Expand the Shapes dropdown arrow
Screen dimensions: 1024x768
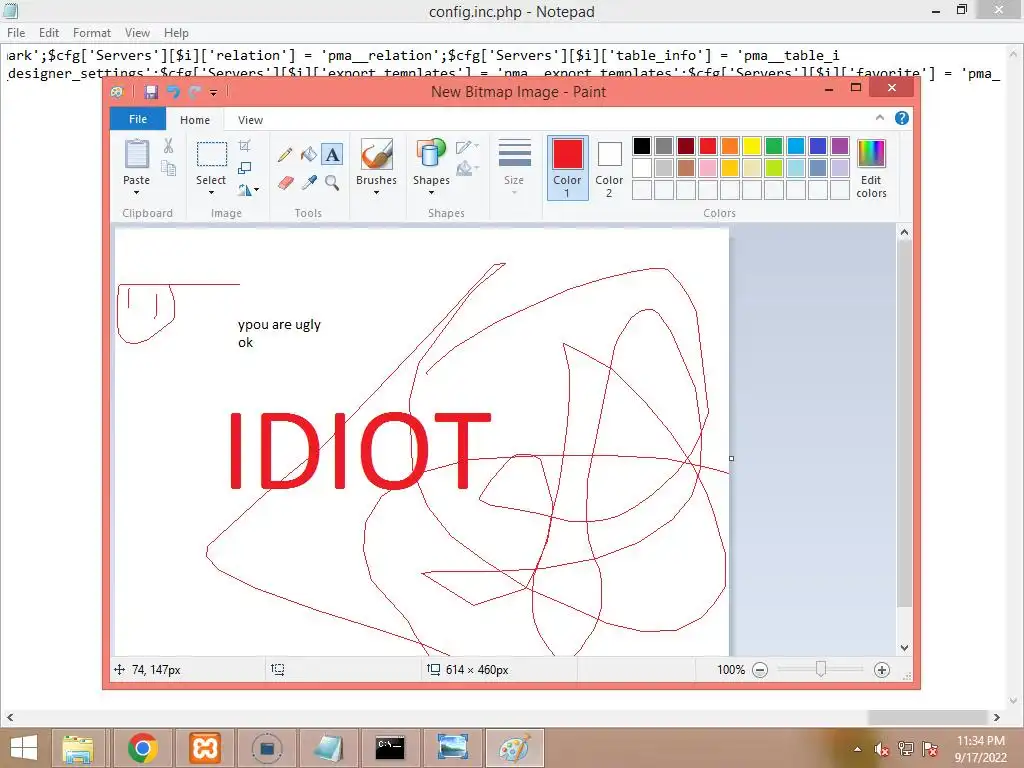click(x=431, y=193)
